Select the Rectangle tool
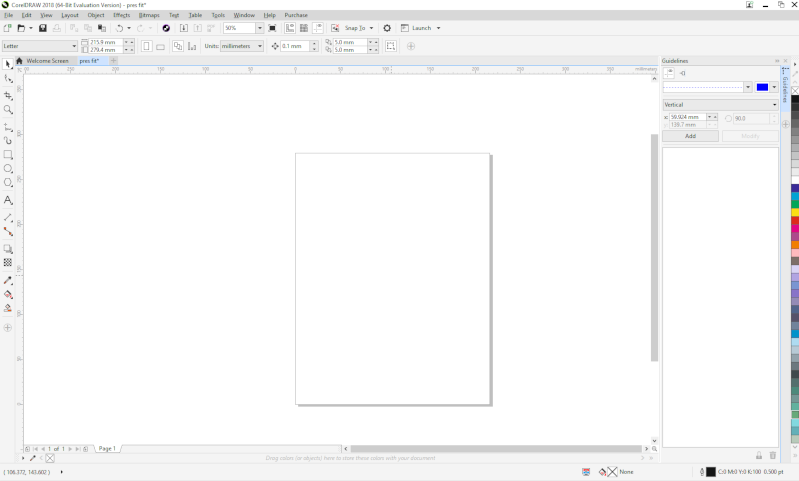This screenshot has height=481, width=799. coord(8,154)
